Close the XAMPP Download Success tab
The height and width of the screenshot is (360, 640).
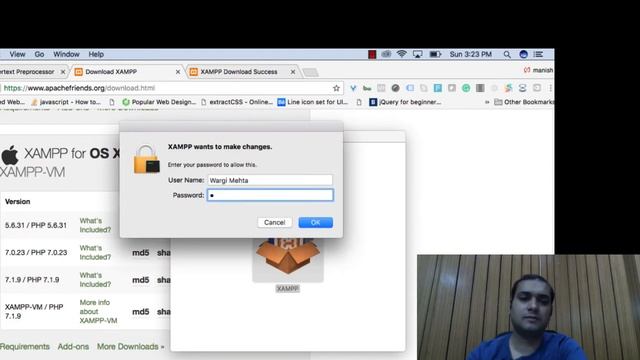point(293,72)
